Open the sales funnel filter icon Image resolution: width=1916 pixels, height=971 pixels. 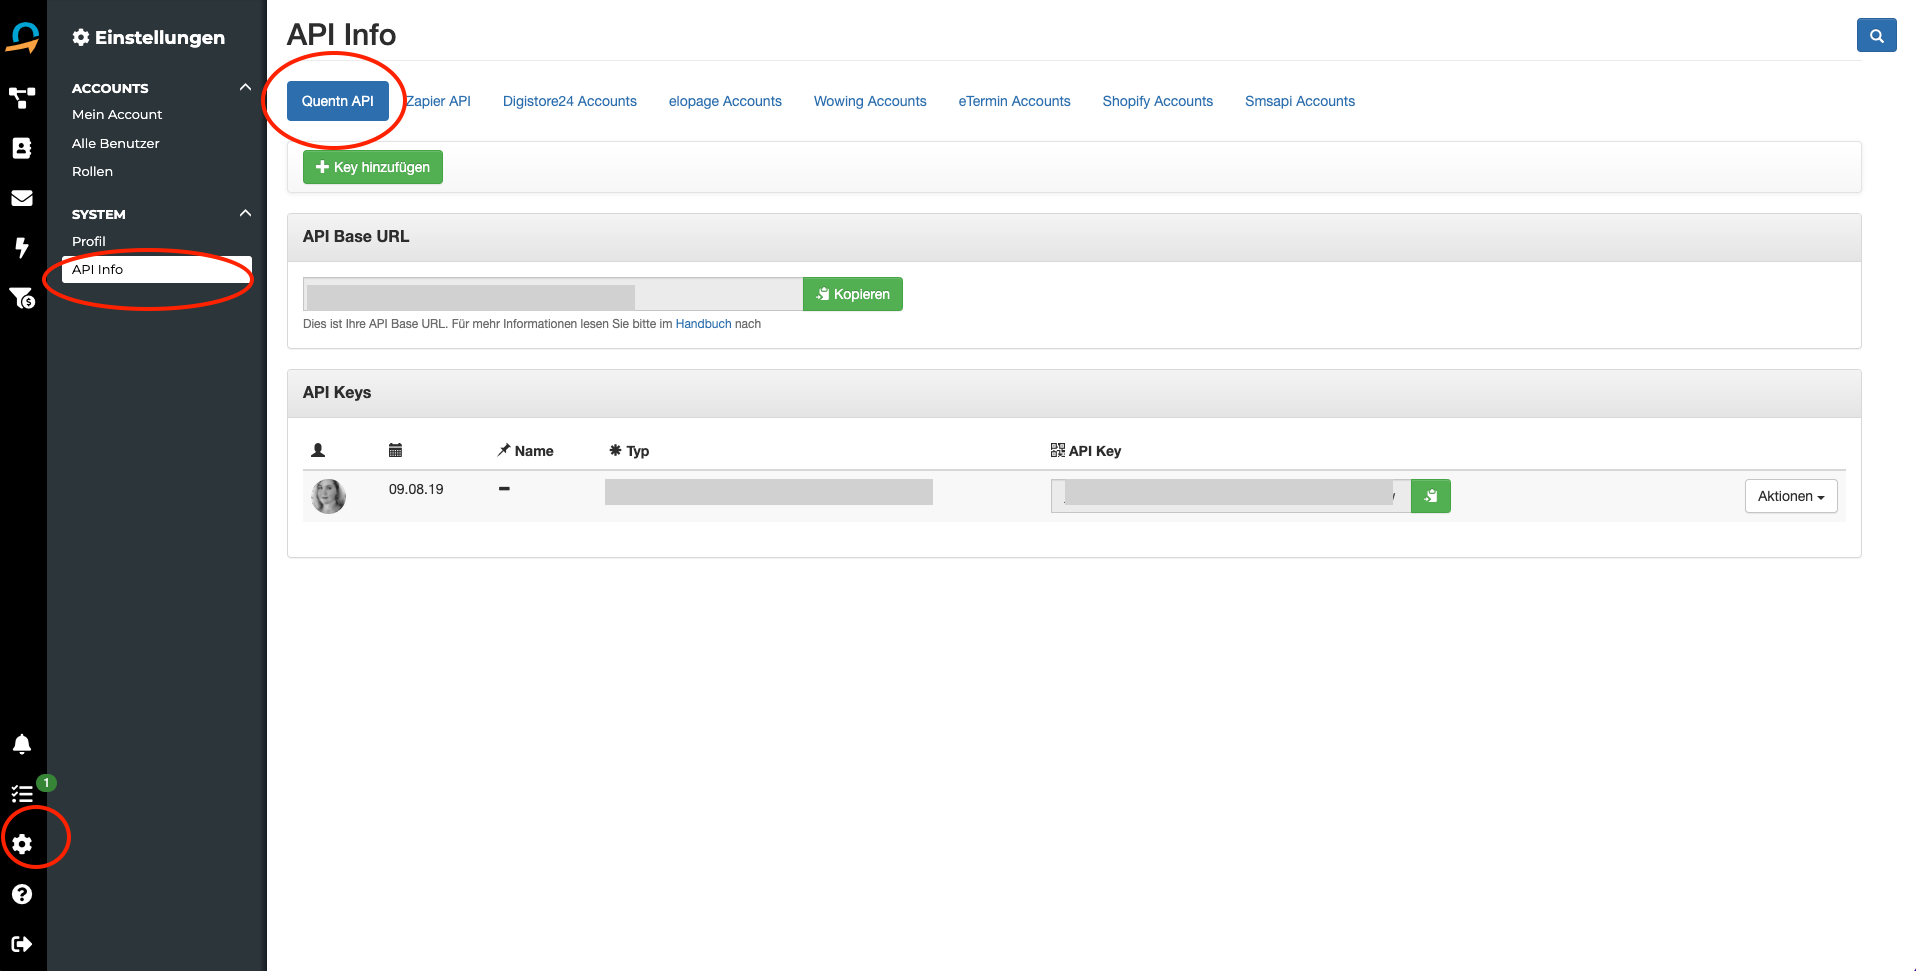tap(23, 298)
